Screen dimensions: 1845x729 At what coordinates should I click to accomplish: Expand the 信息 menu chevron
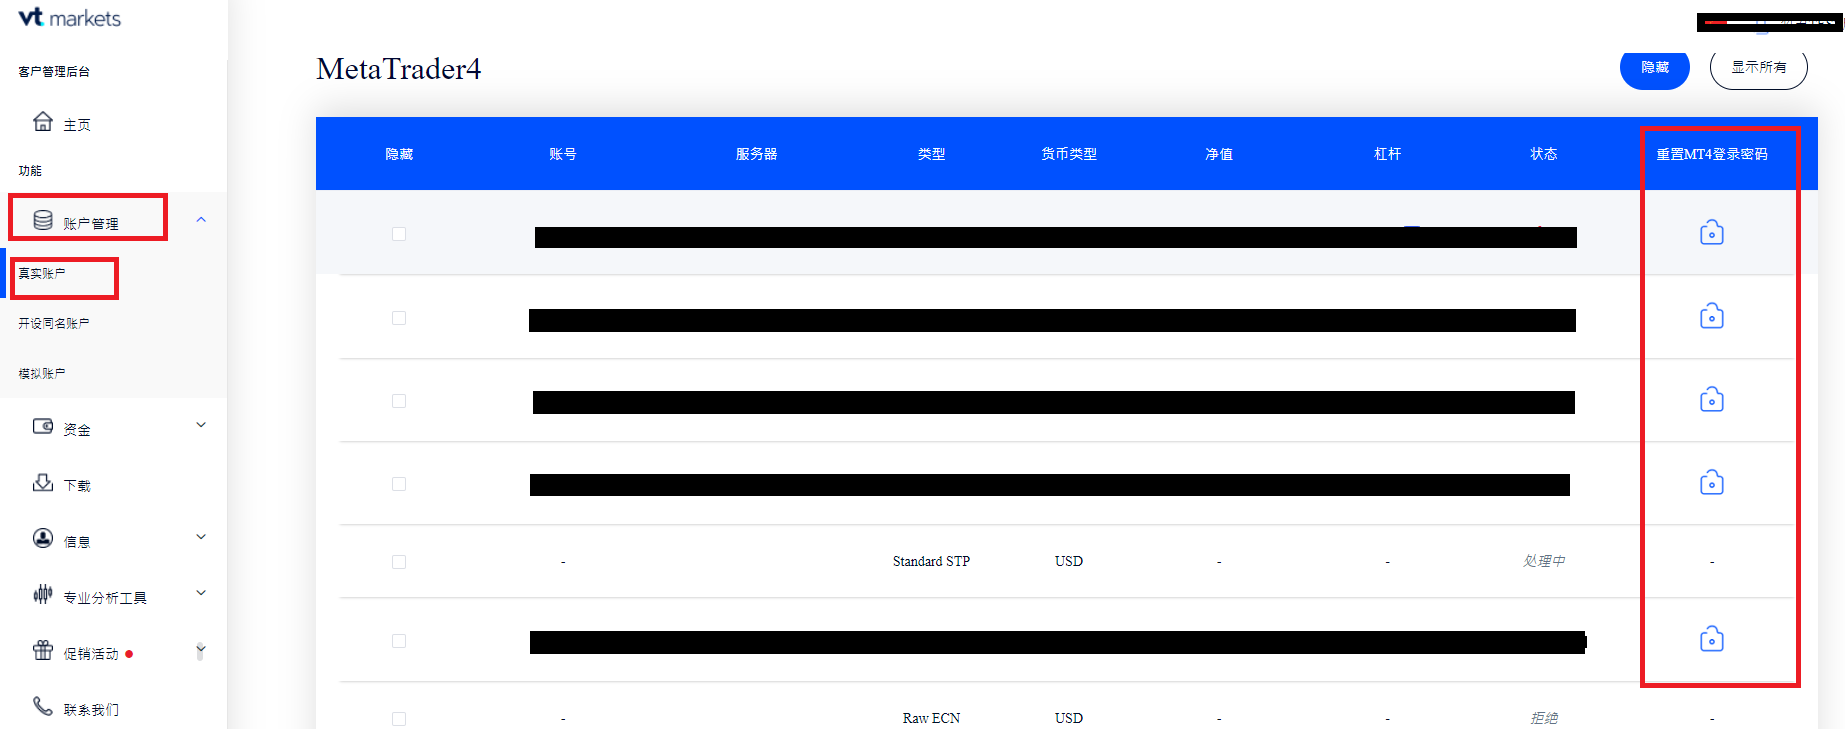[x=201, y=537]
